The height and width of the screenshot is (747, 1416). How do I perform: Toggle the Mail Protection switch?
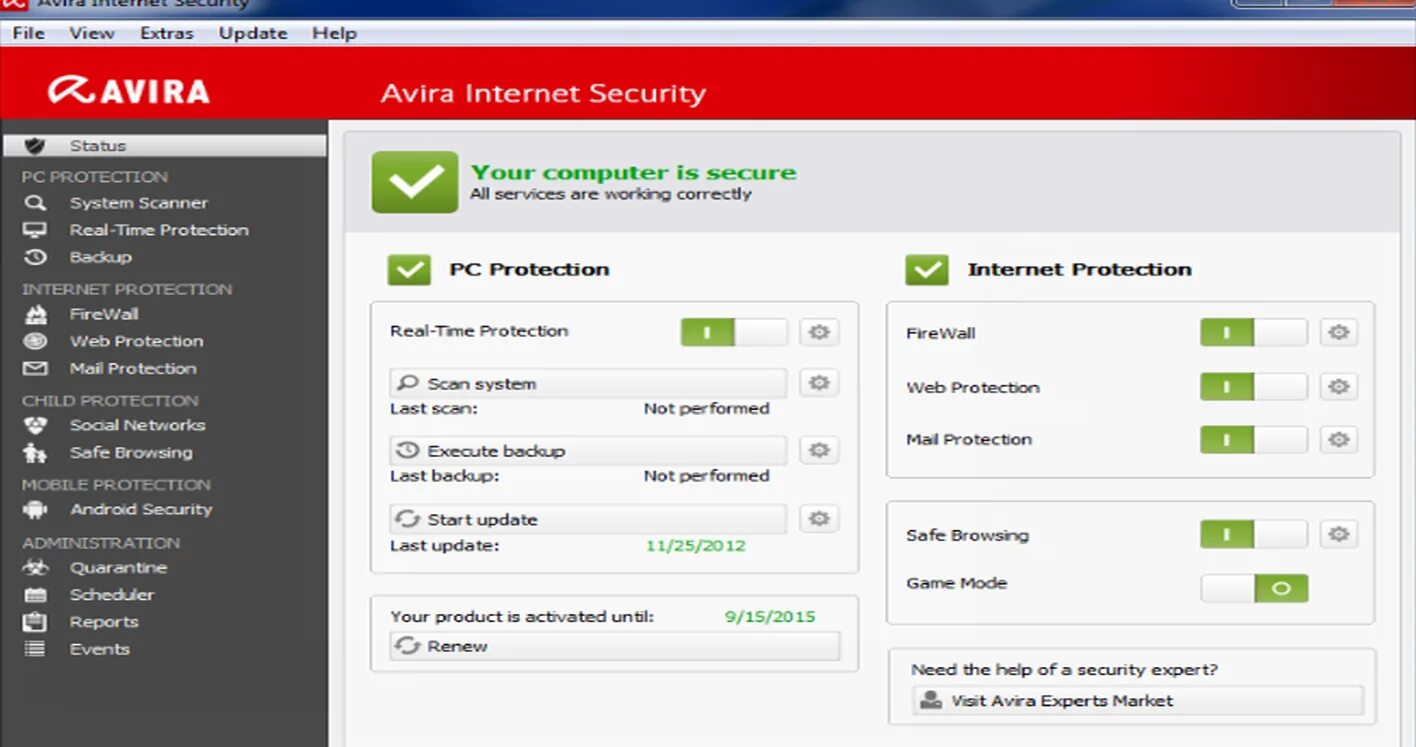click(x=1253, y=439)
